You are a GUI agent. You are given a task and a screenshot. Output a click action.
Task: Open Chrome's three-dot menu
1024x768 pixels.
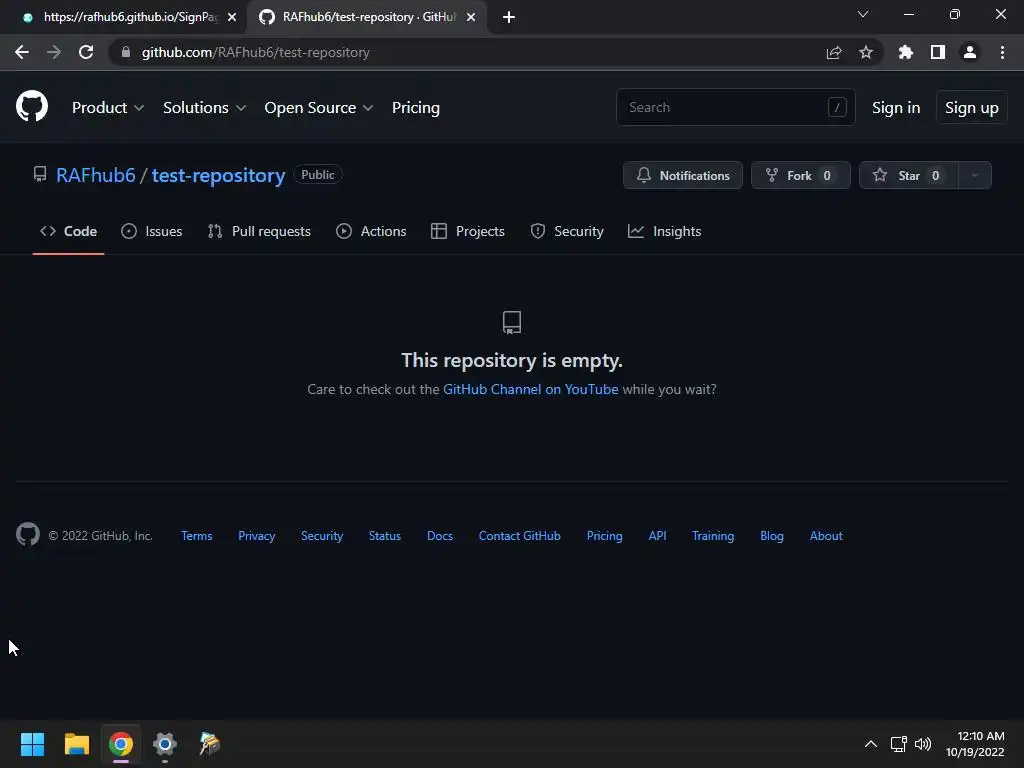[1002, 52]
